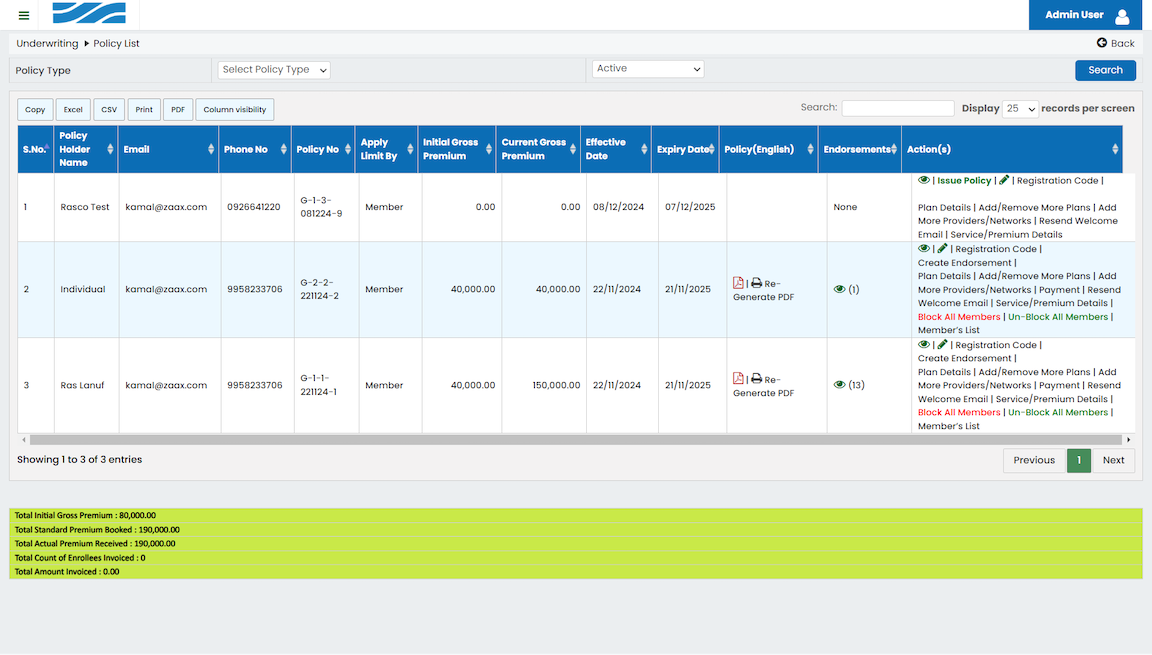Open the hamburger menu in the header
The height and width of the screenshot is (655, 1152).
click(24, 15)
